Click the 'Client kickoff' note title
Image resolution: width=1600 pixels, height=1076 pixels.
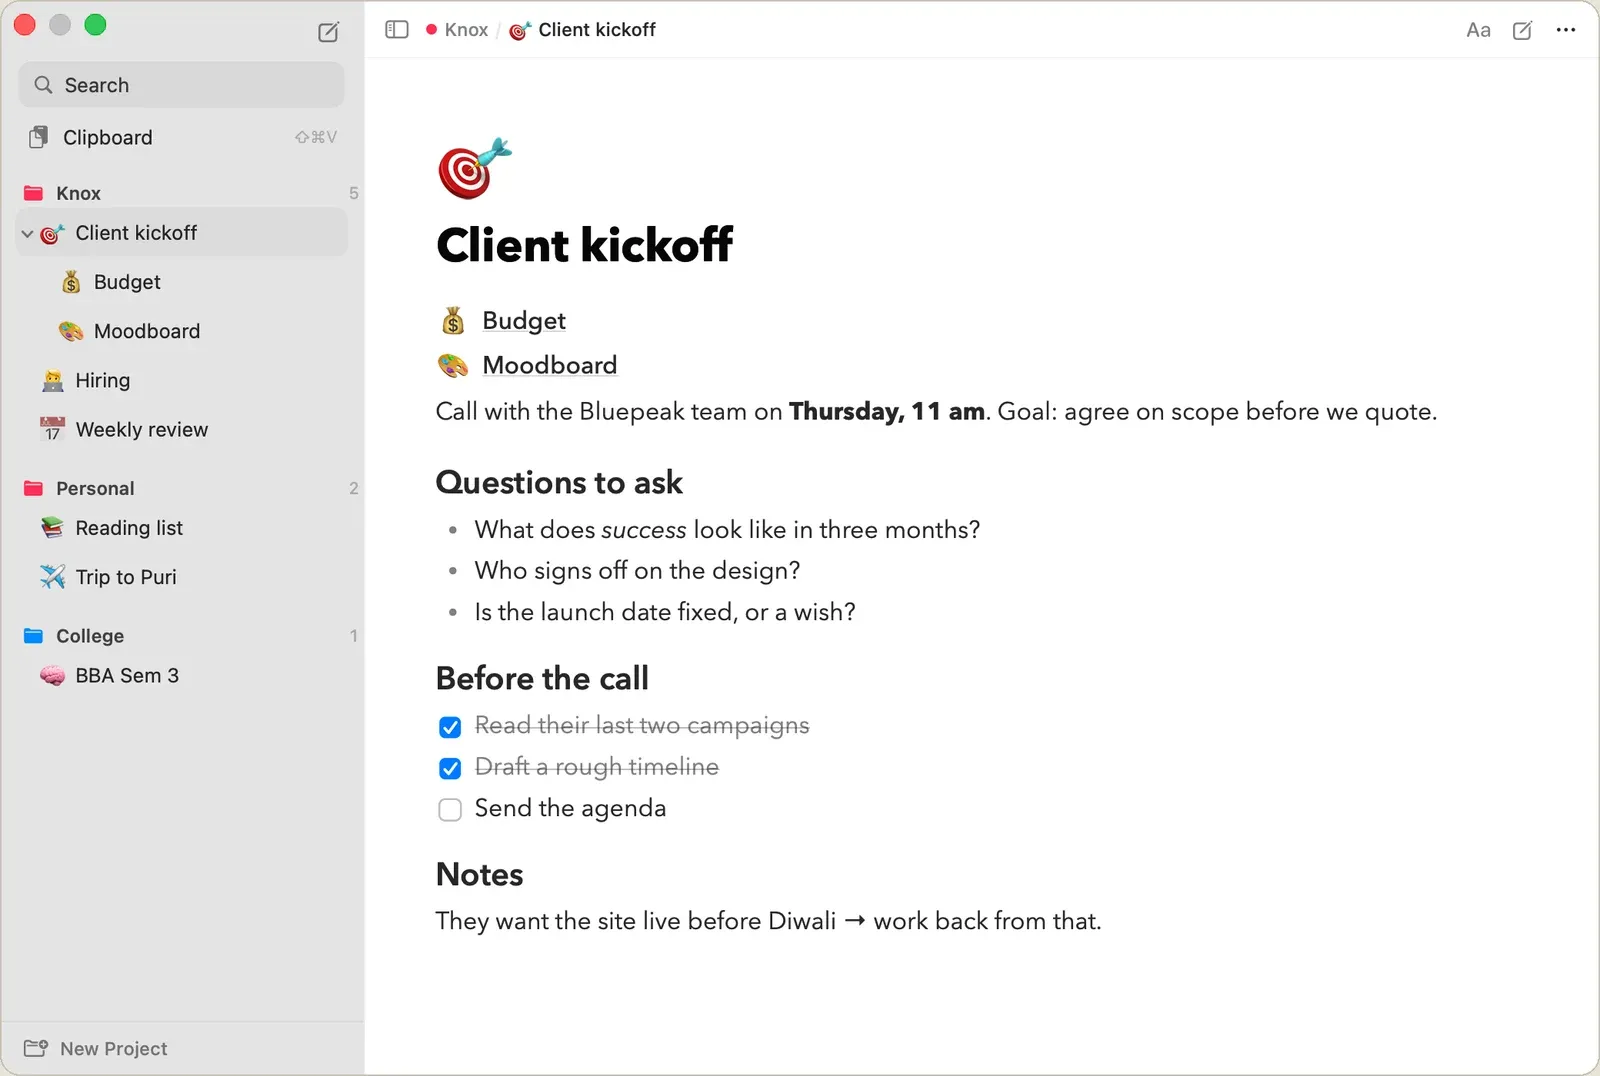(x=585, y=245)
